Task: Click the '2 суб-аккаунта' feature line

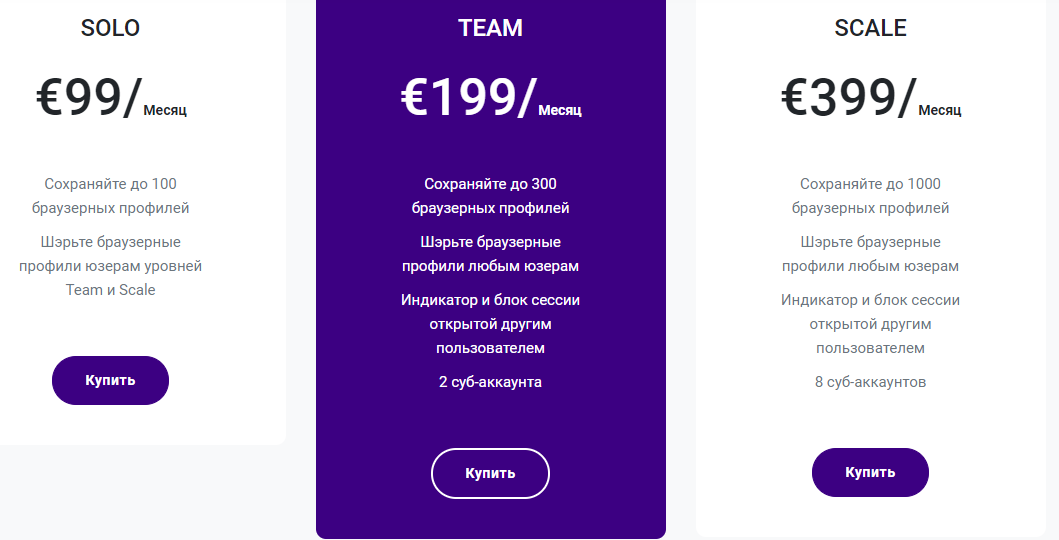Action: pos(490,382)
